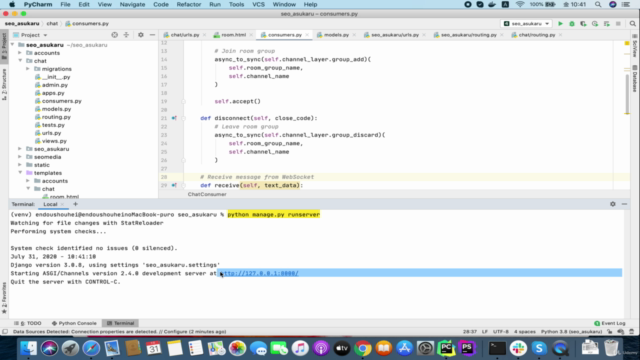Collapse the seo_asukaru root folder
Image resolution: width=640 pixels, height=360 pixels.
pyautogui.click(x=13, y=45)
